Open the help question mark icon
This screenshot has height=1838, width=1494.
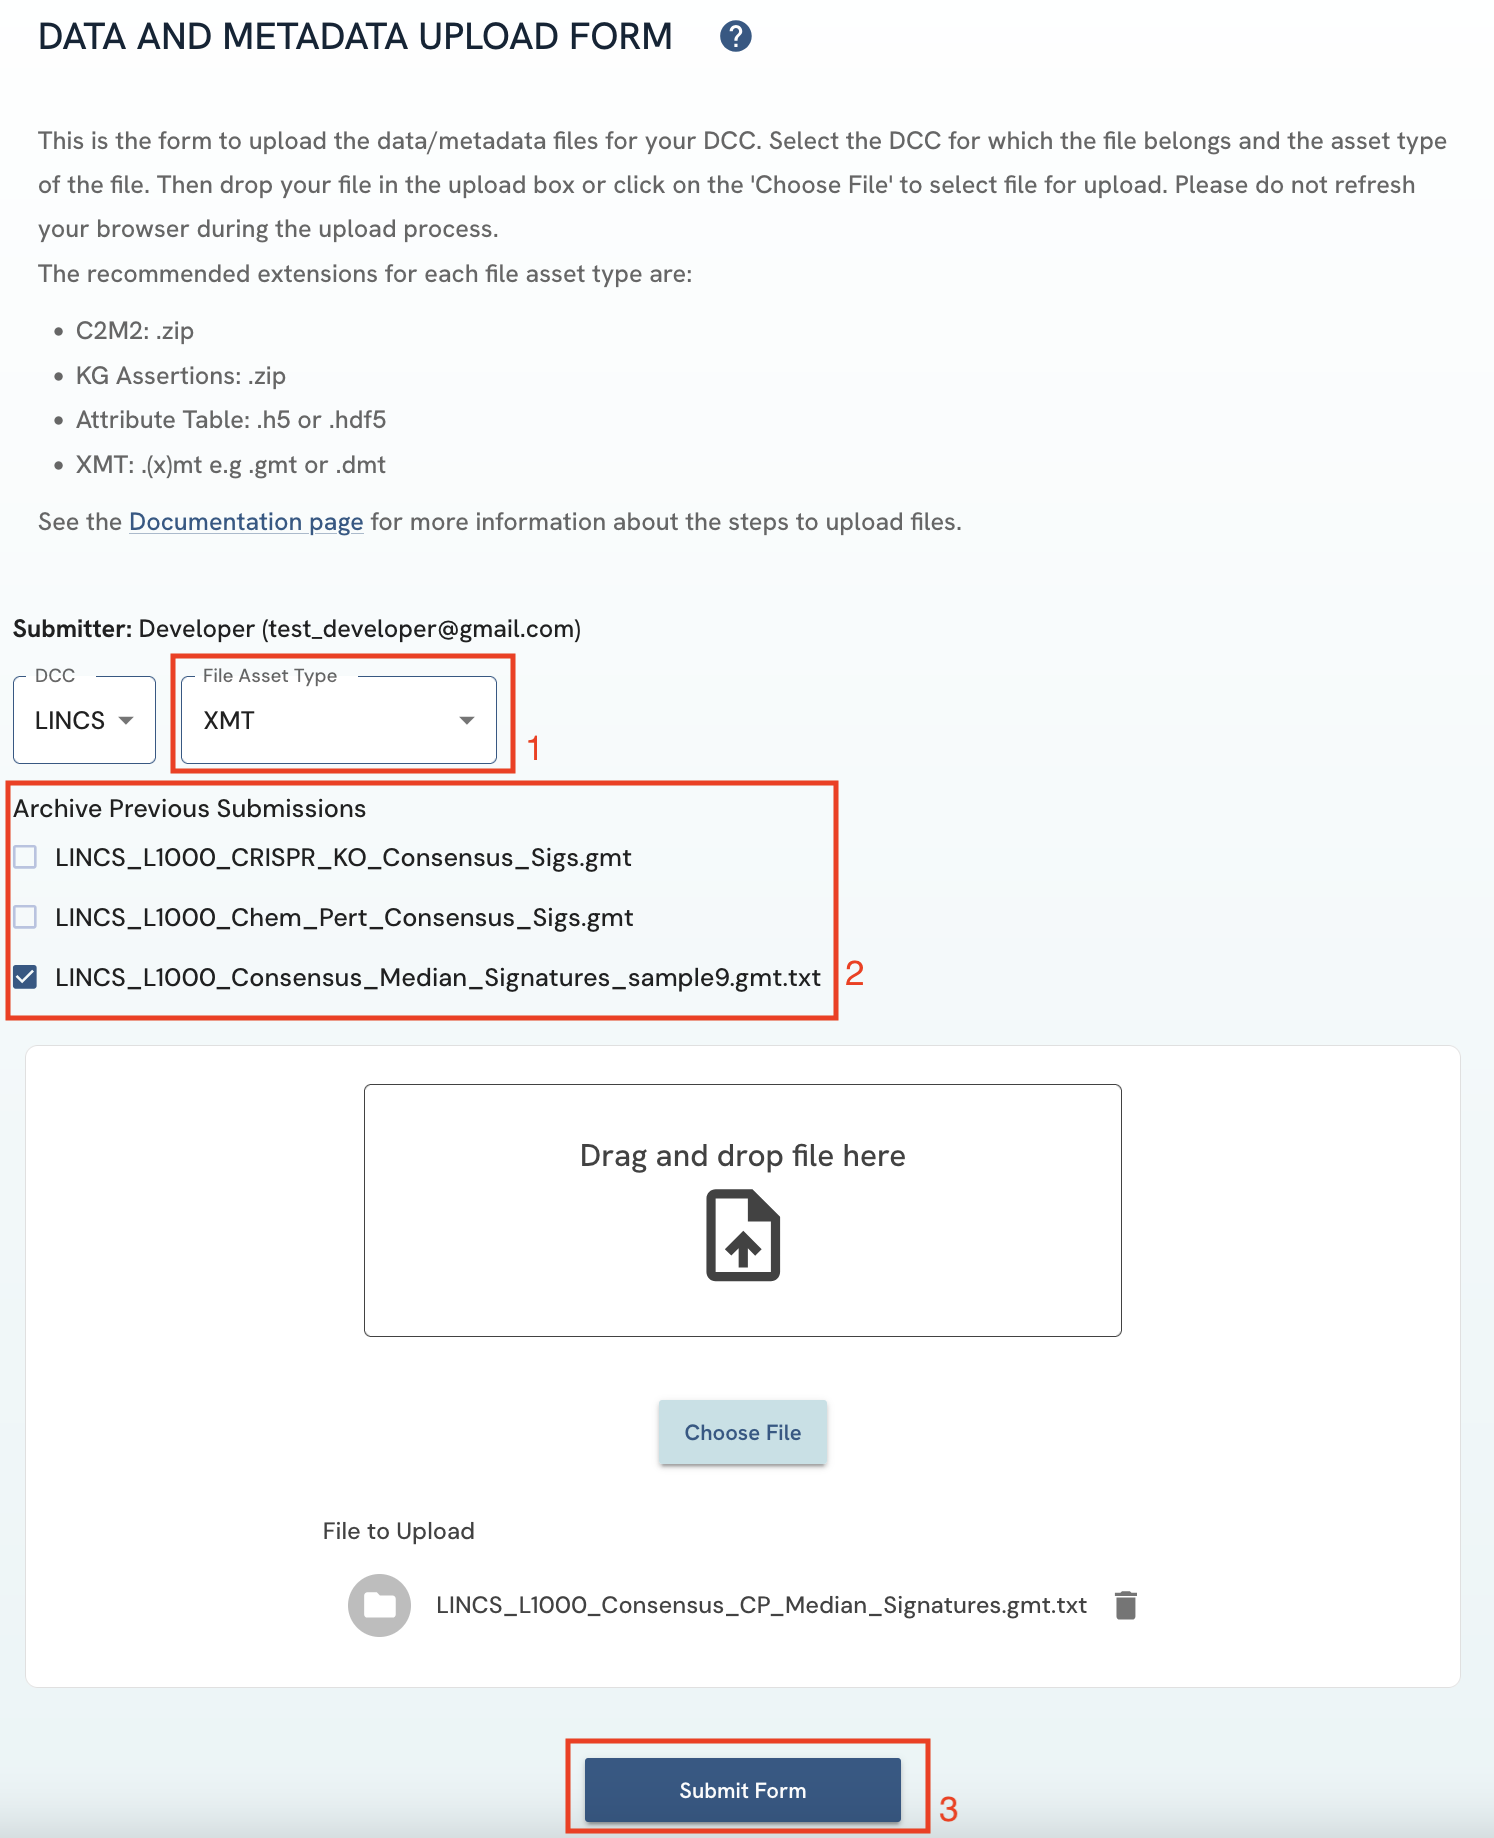pos(736,37)
